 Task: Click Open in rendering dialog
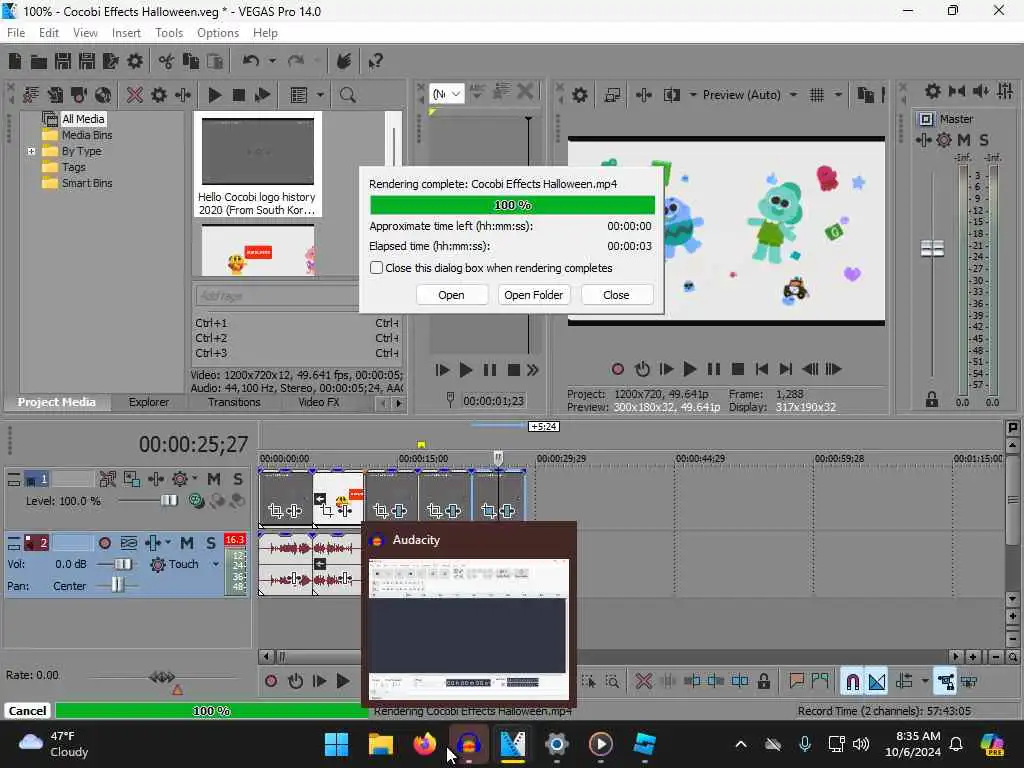click(451, 295)
